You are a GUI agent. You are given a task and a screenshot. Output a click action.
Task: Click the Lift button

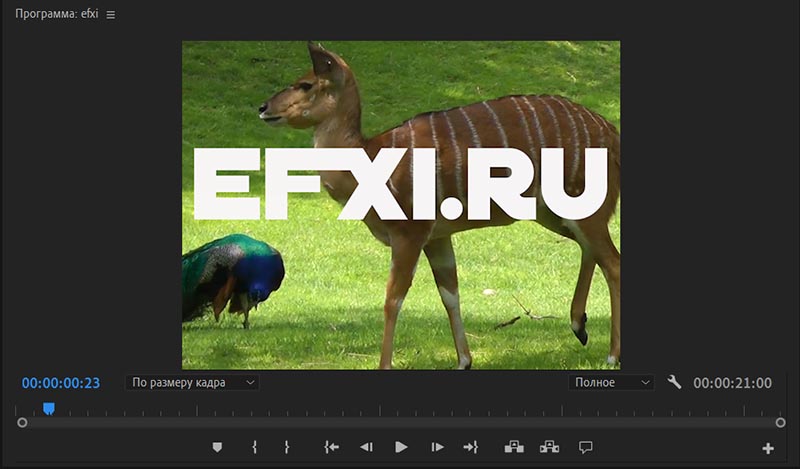tap(514, 447)
